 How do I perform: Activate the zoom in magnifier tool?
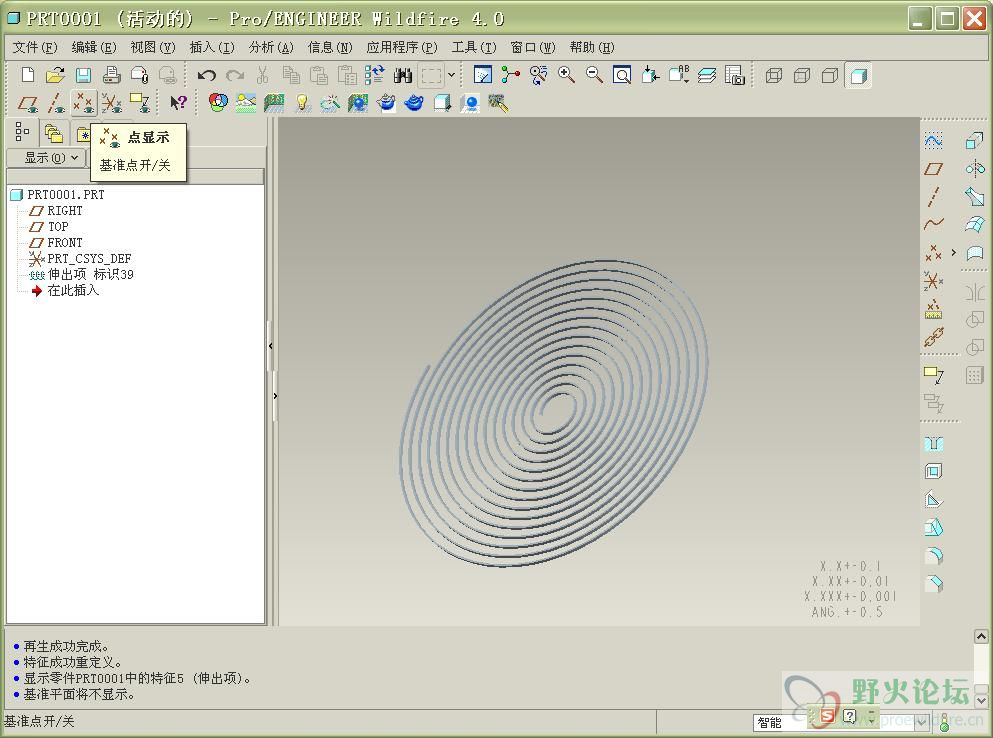tap(566, 75)
